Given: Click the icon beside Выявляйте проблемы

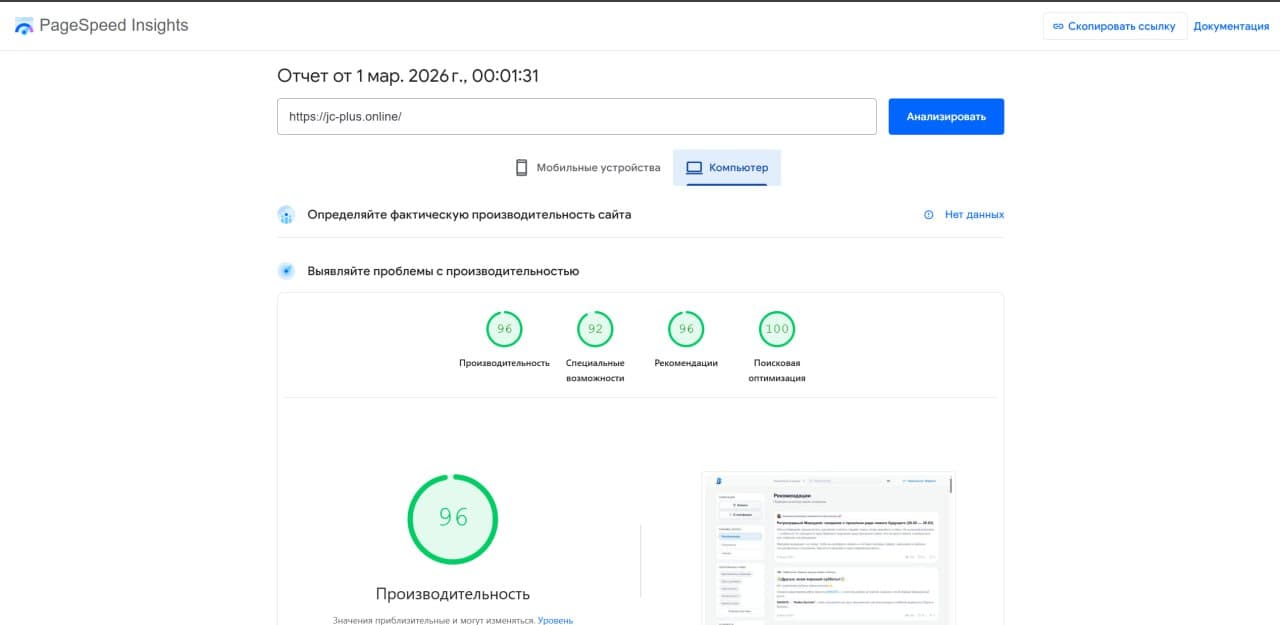Looking at the screenshot, I should [x=286, y=271].
